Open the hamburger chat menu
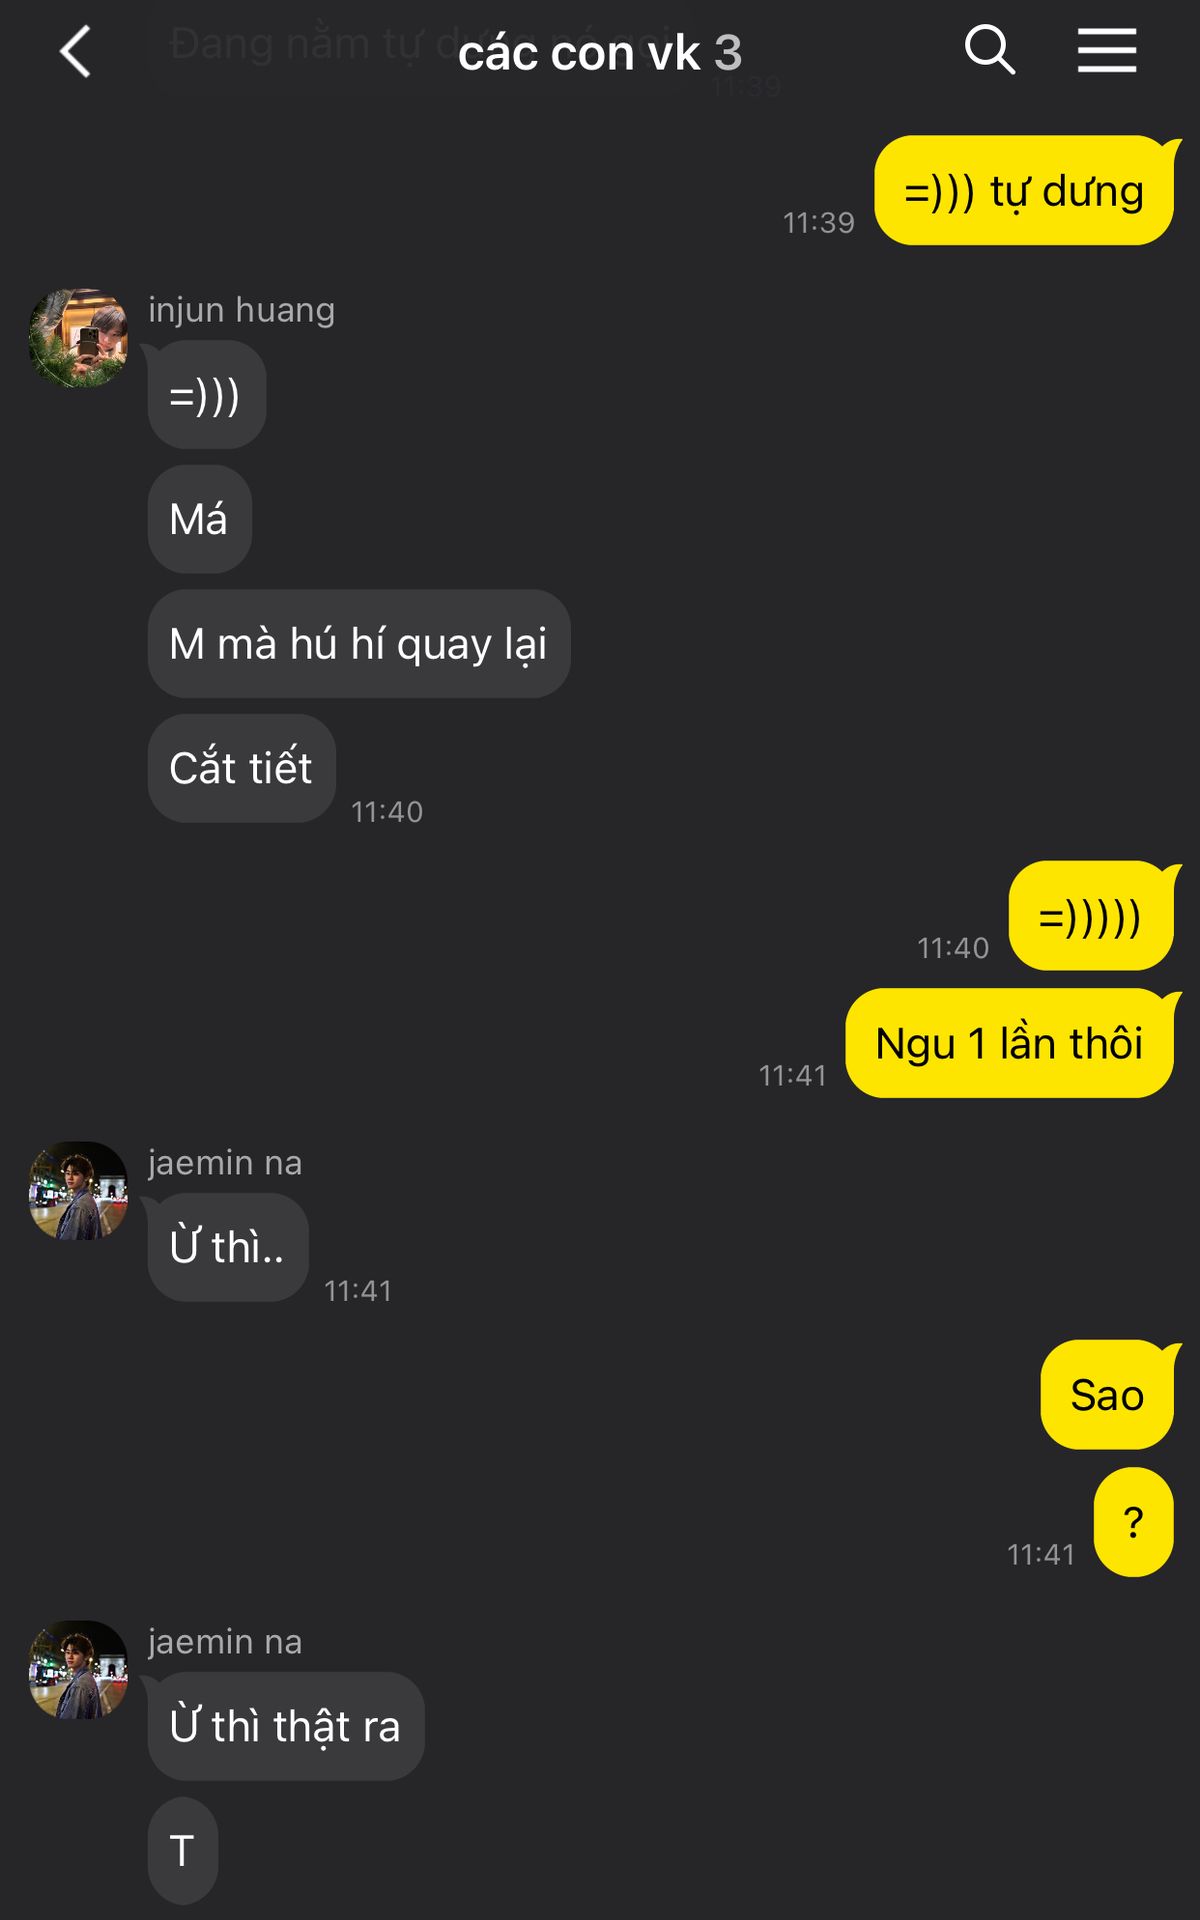Screen dimensions: 1200x1920 click(x=1107, y=50)
